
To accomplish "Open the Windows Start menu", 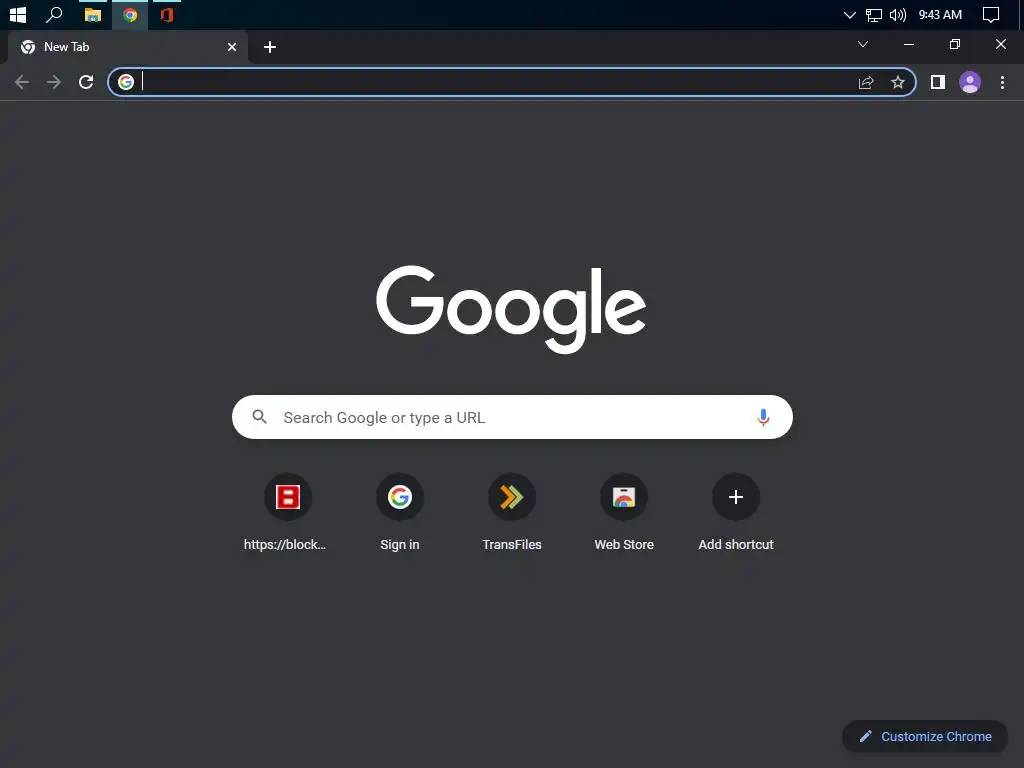I will point(18,14).
